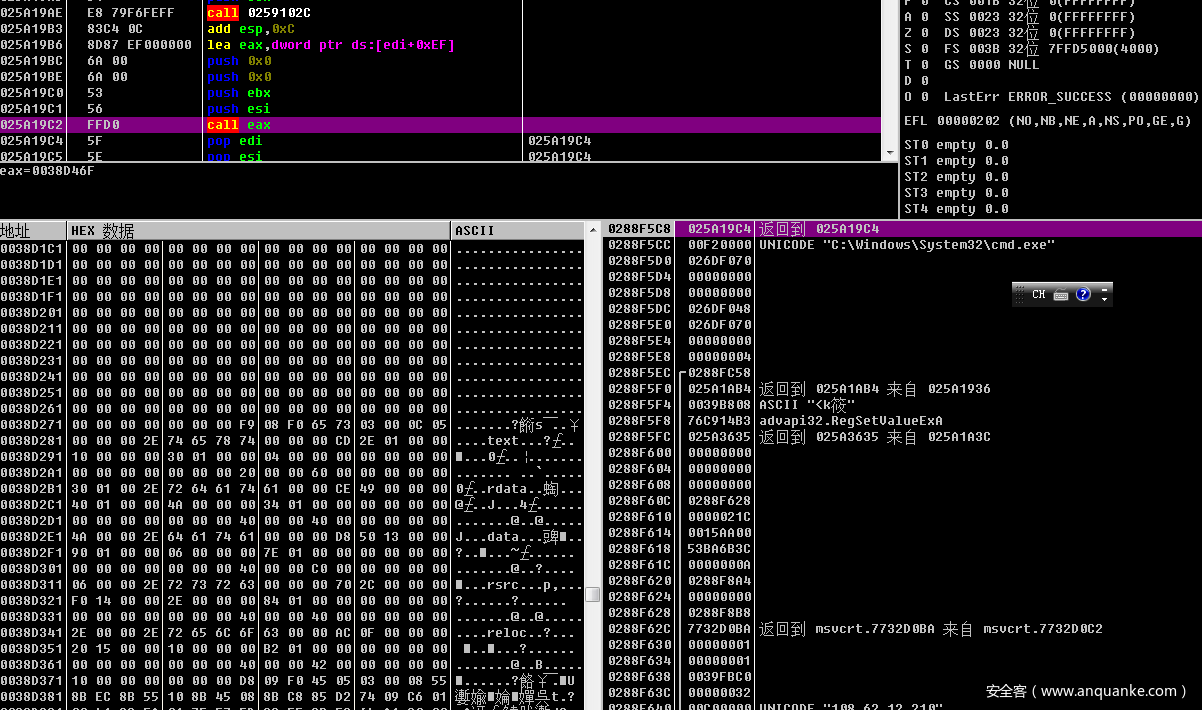
Task: Select stack entry with cmd.exe UNICODE string
Action: coord(904,245)
